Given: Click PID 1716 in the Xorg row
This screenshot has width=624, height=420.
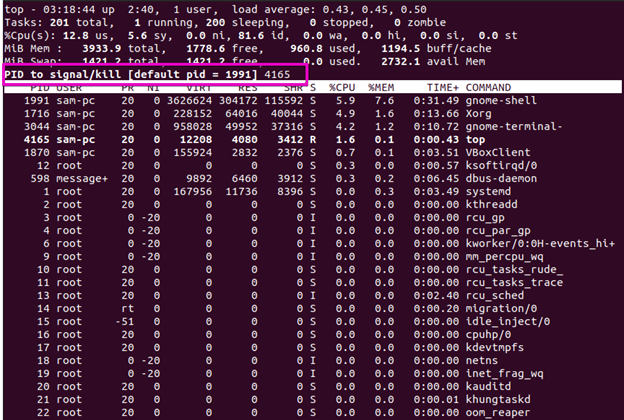Looking at the screenshot, I should [37, 114].
